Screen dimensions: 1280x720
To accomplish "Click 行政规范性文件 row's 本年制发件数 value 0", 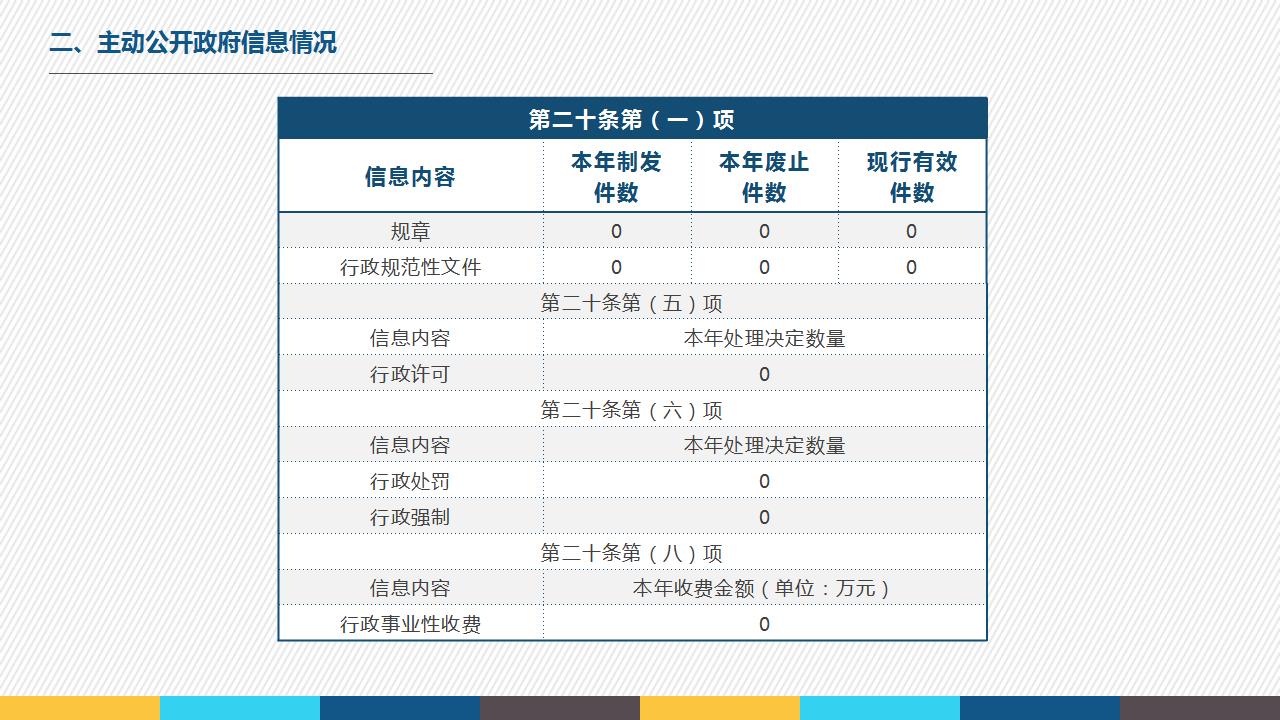I will coord(616,267).
